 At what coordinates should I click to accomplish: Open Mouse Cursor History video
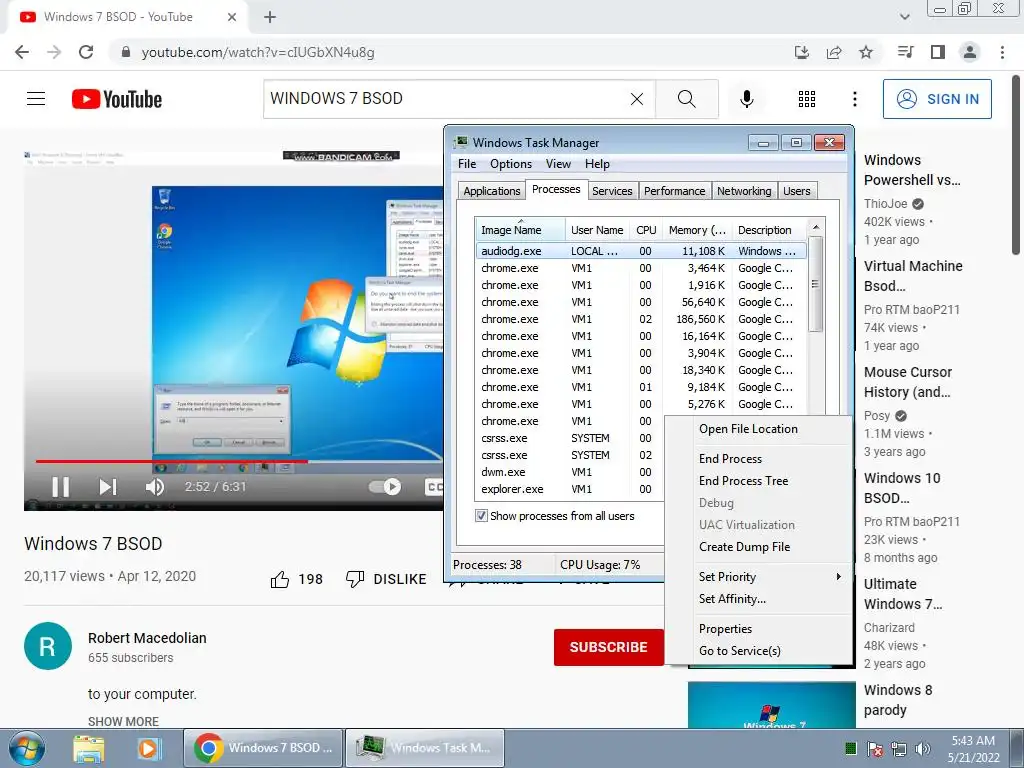(x=908, y=382)
